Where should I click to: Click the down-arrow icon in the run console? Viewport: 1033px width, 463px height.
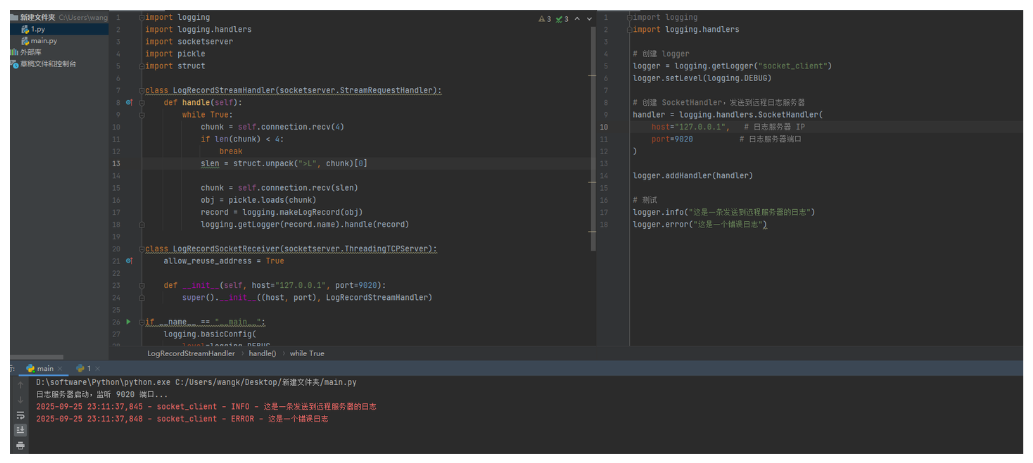pyautogui.click(x=18, y=398)
